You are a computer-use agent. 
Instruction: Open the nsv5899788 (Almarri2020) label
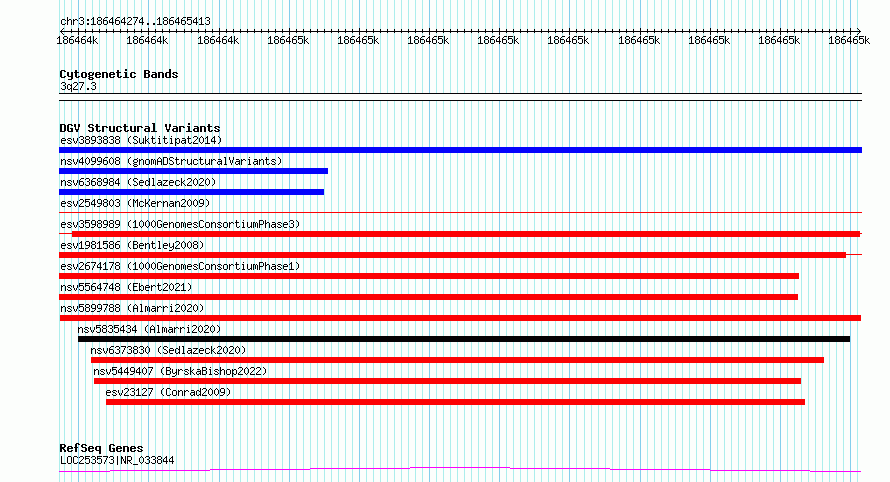[132, 308]
